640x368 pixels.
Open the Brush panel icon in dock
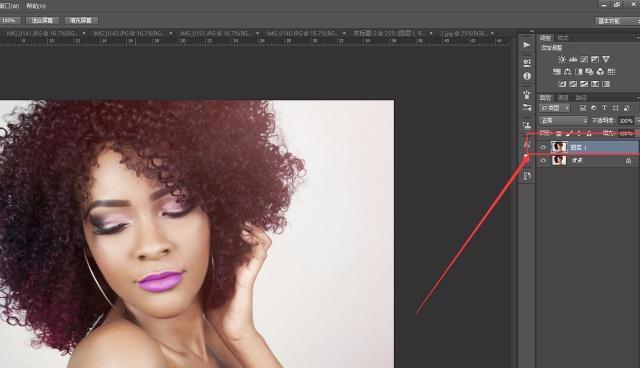click(527, 95)
